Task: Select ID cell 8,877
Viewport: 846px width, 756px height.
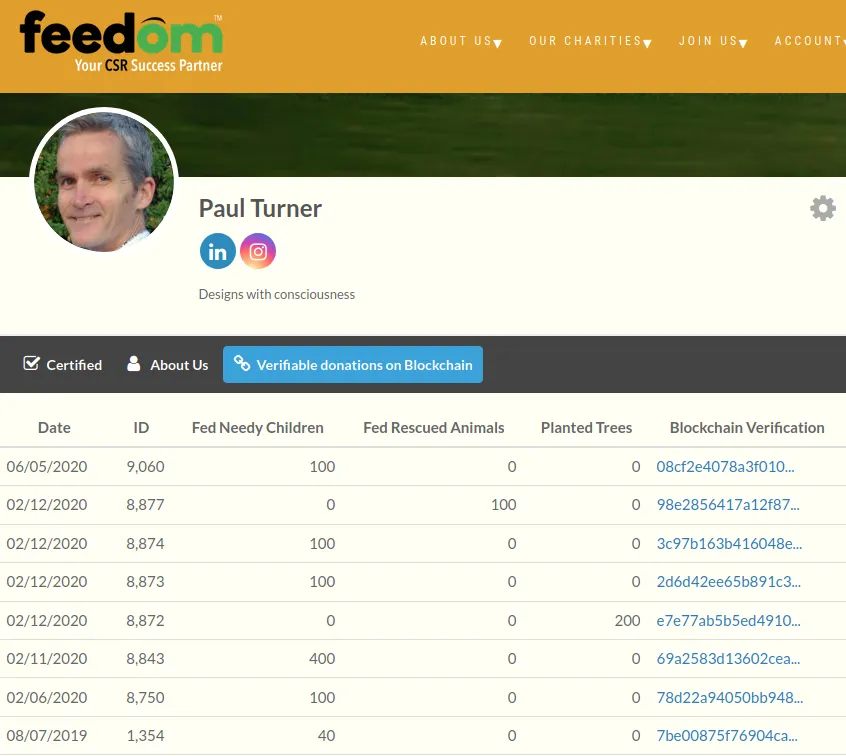Action: click(145, 505)
